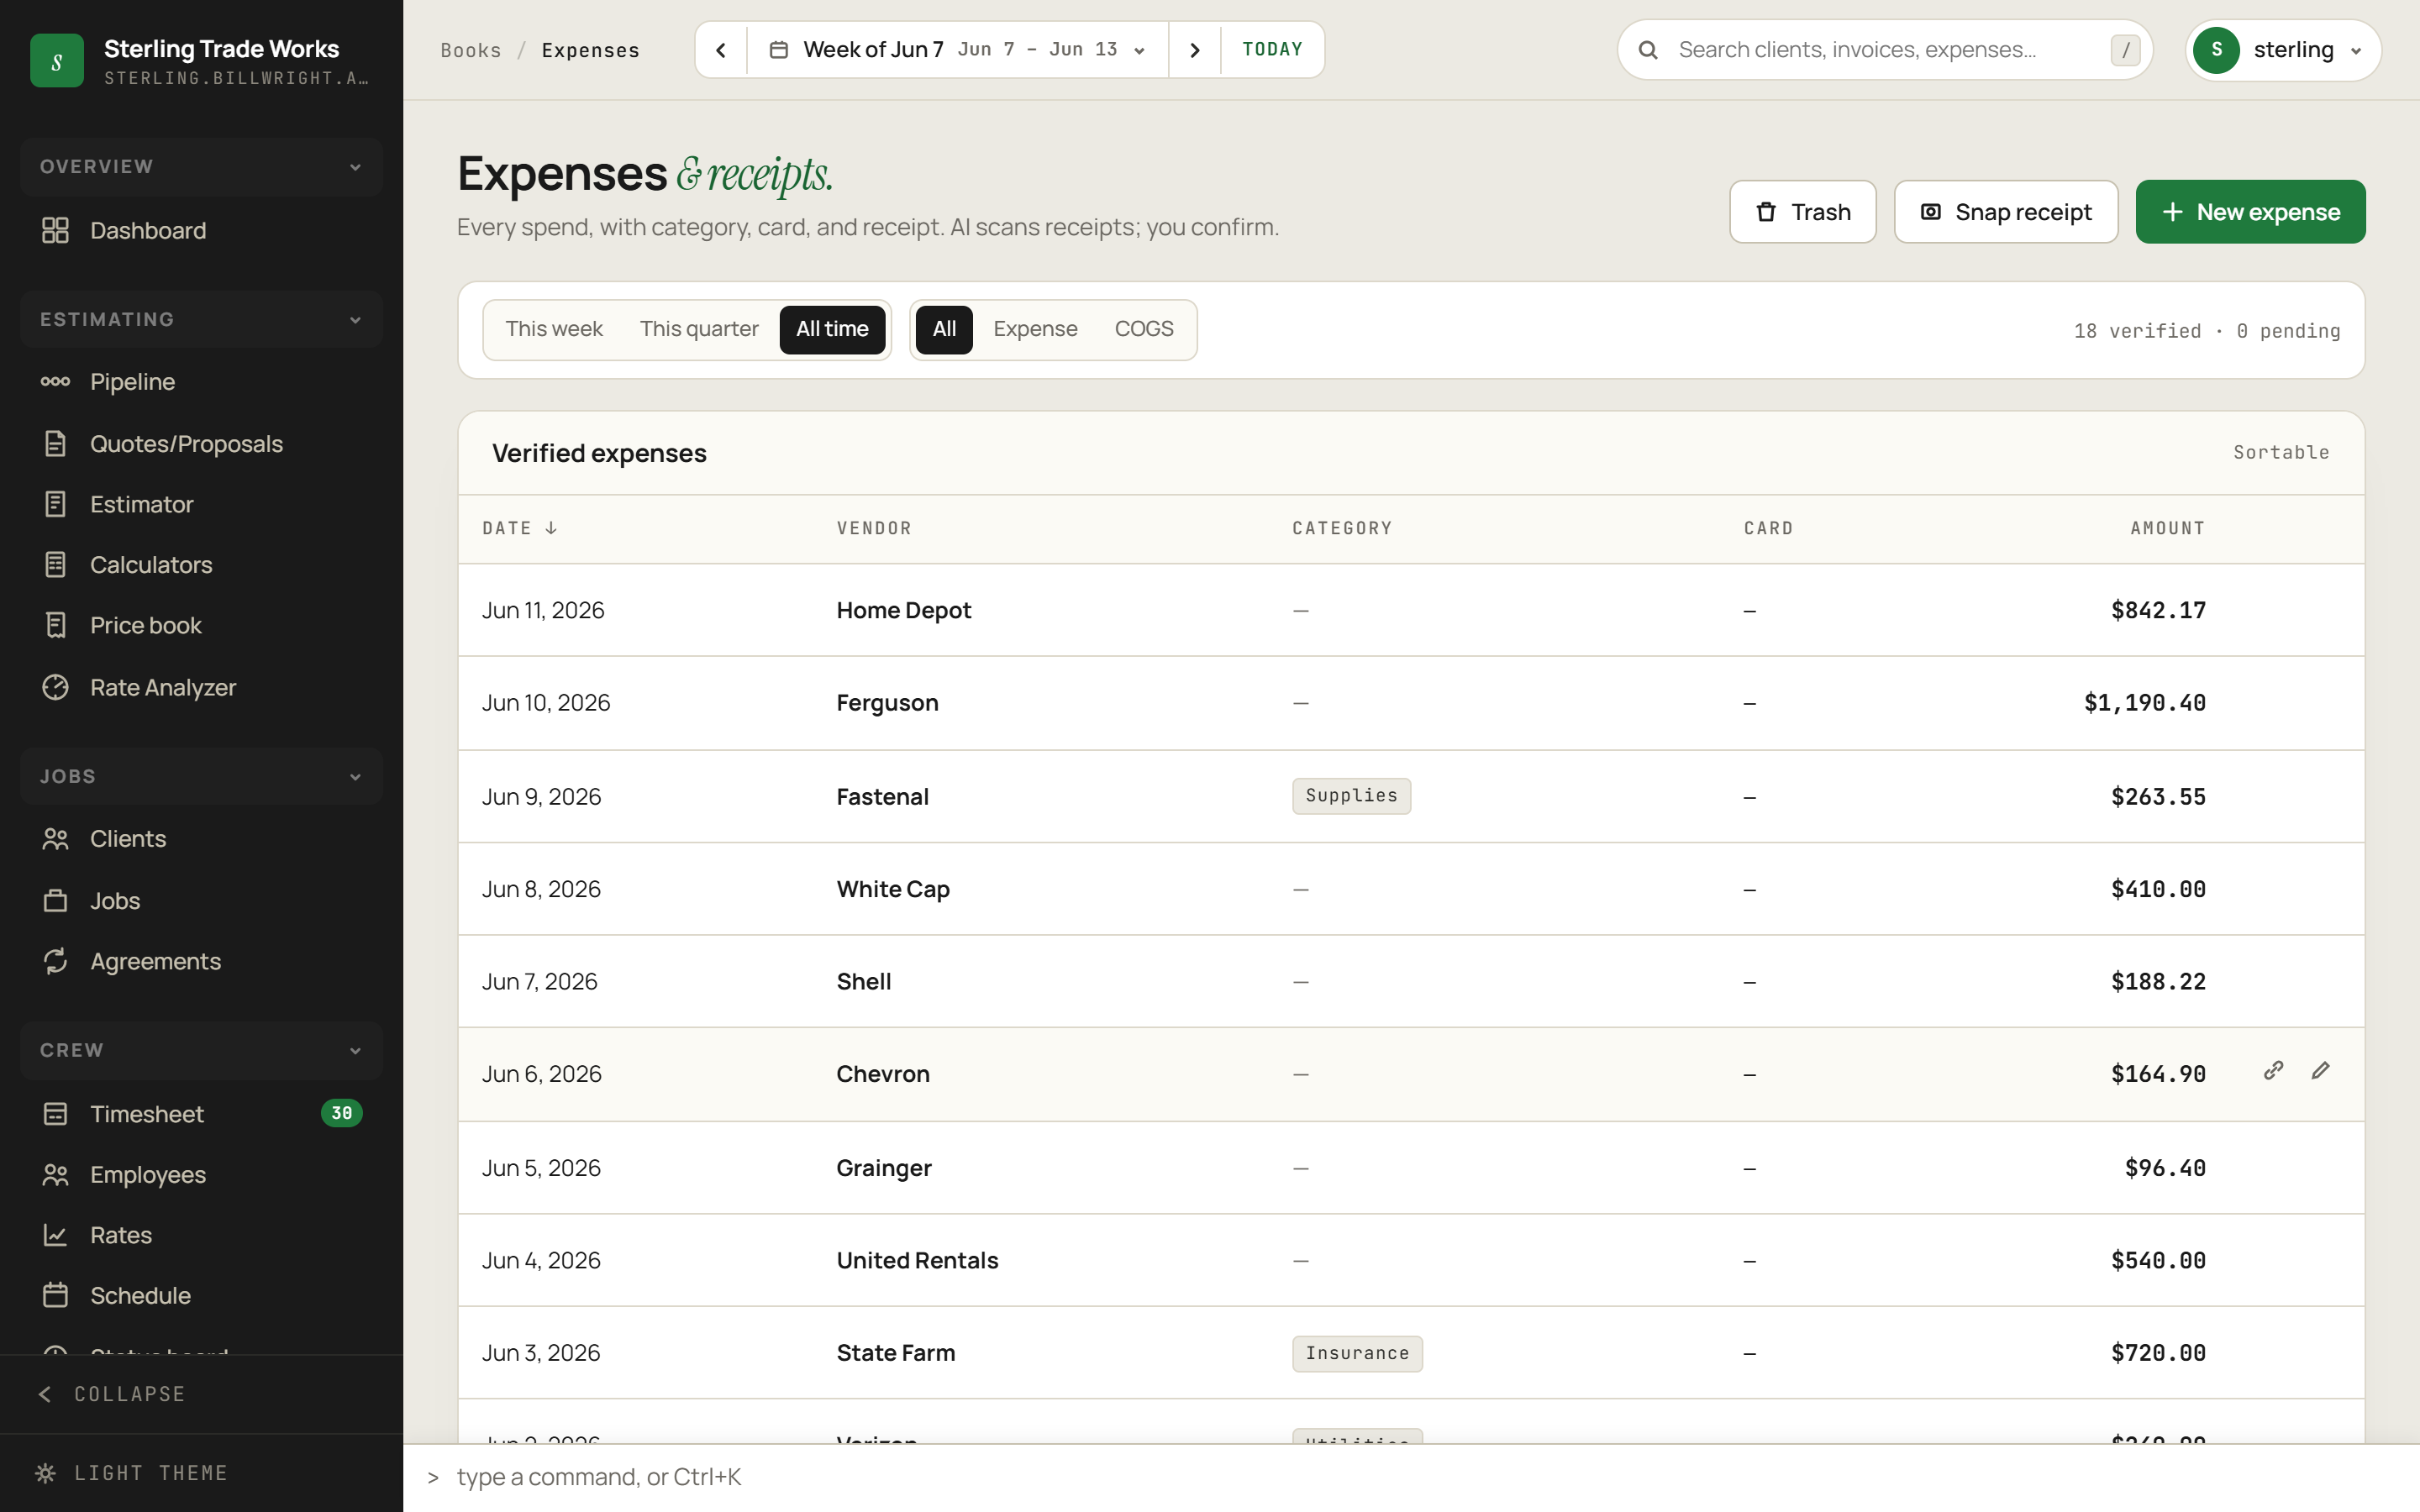The width and height of the screenshot is (2420, 1512).
Task: View Employees
Action: (x=201, y=1175)
